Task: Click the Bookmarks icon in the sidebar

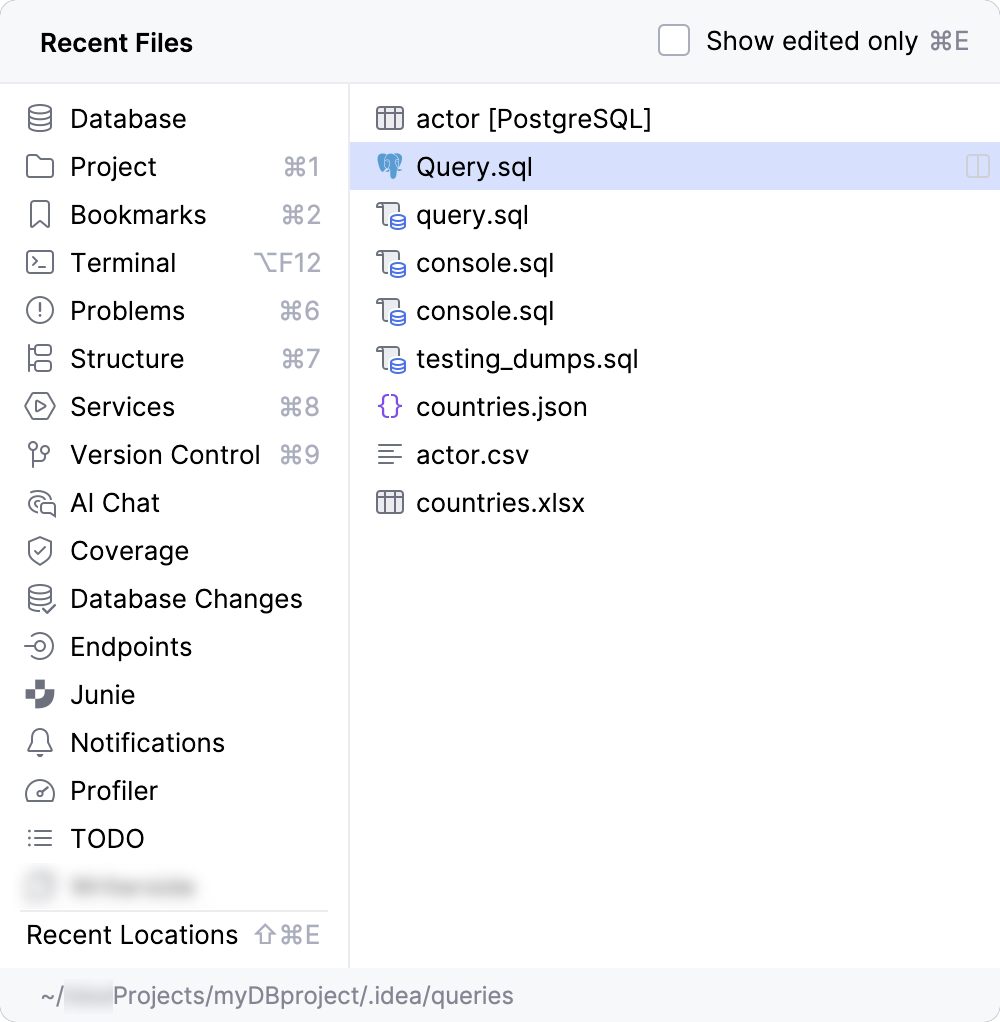Action: (x=40, y=215)
